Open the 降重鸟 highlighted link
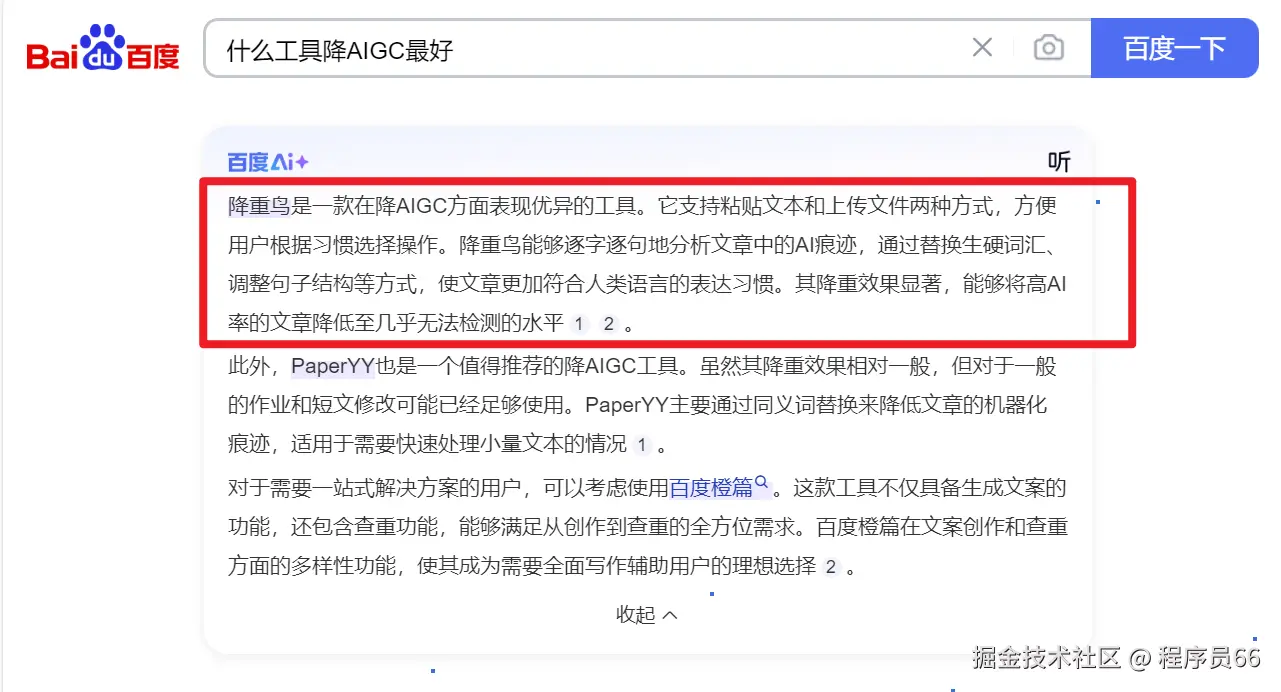The image size is (1281, 692). [259, 207]
